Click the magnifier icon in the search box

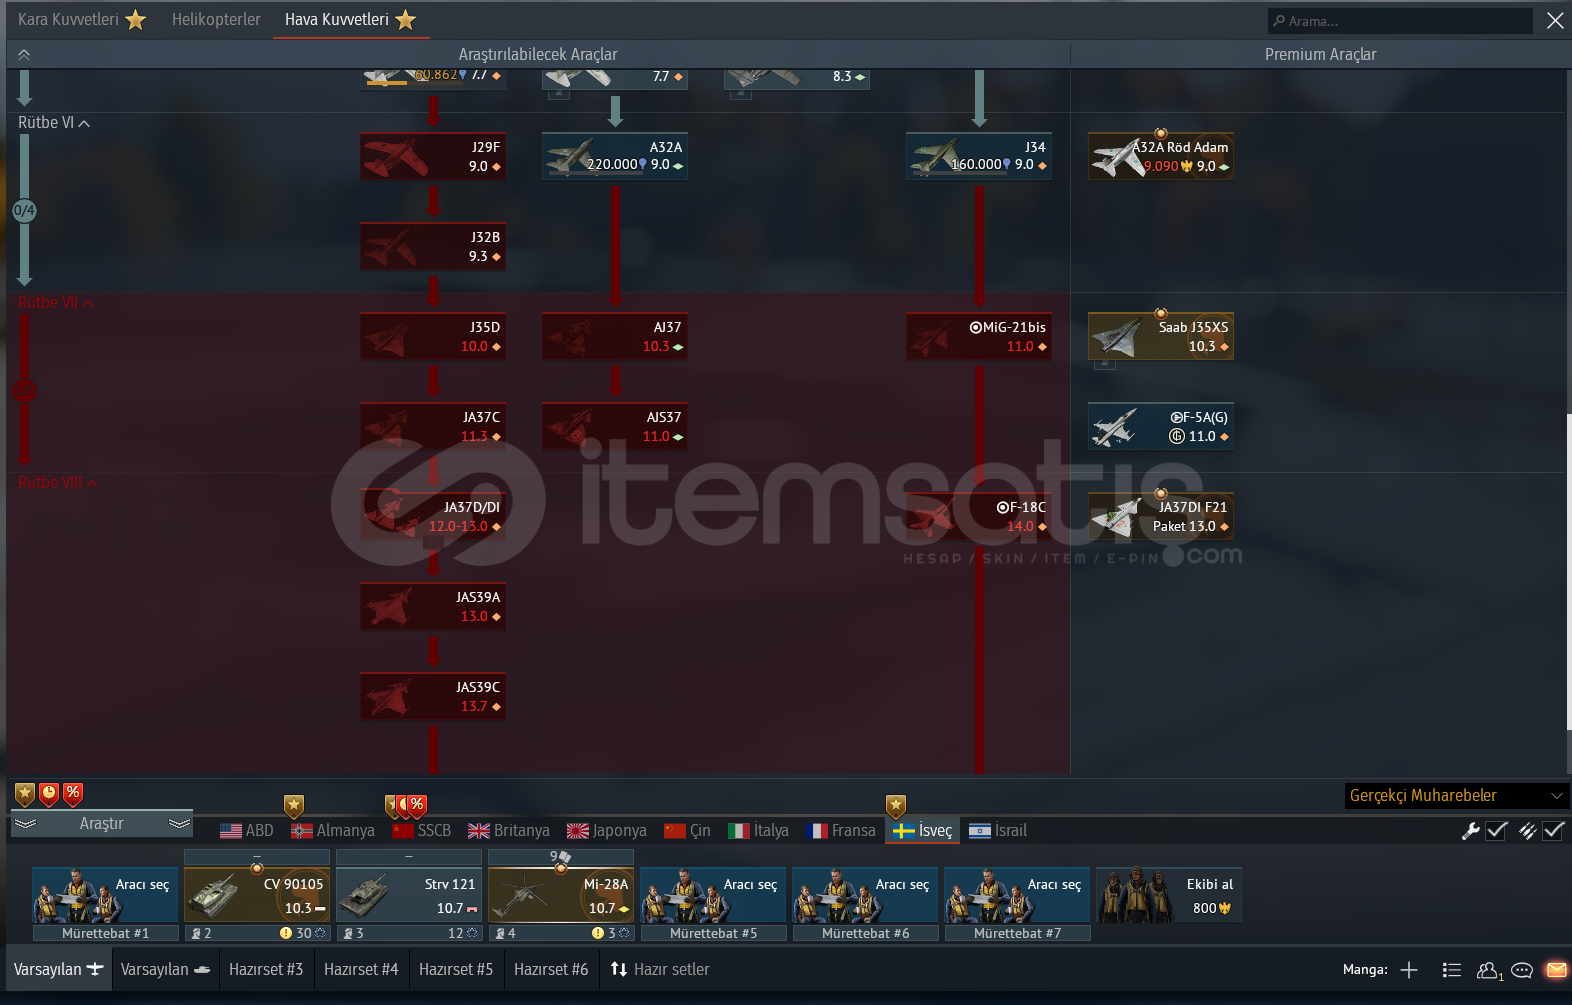(1279, 21)
